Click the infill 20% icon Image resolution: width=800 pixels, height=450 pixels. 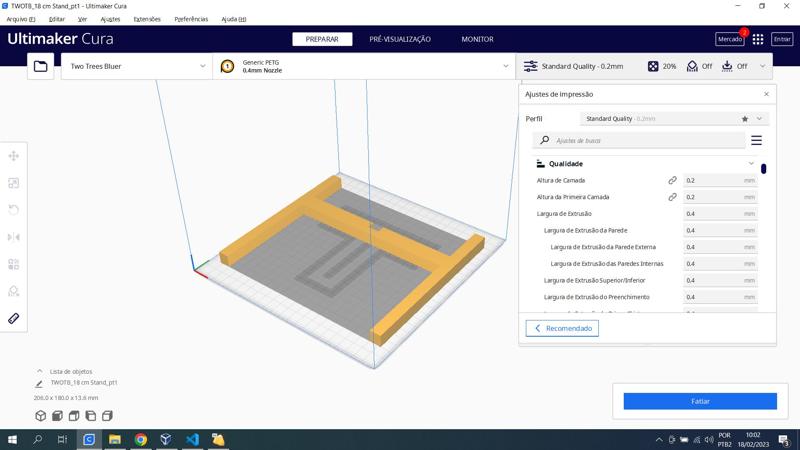653,66
